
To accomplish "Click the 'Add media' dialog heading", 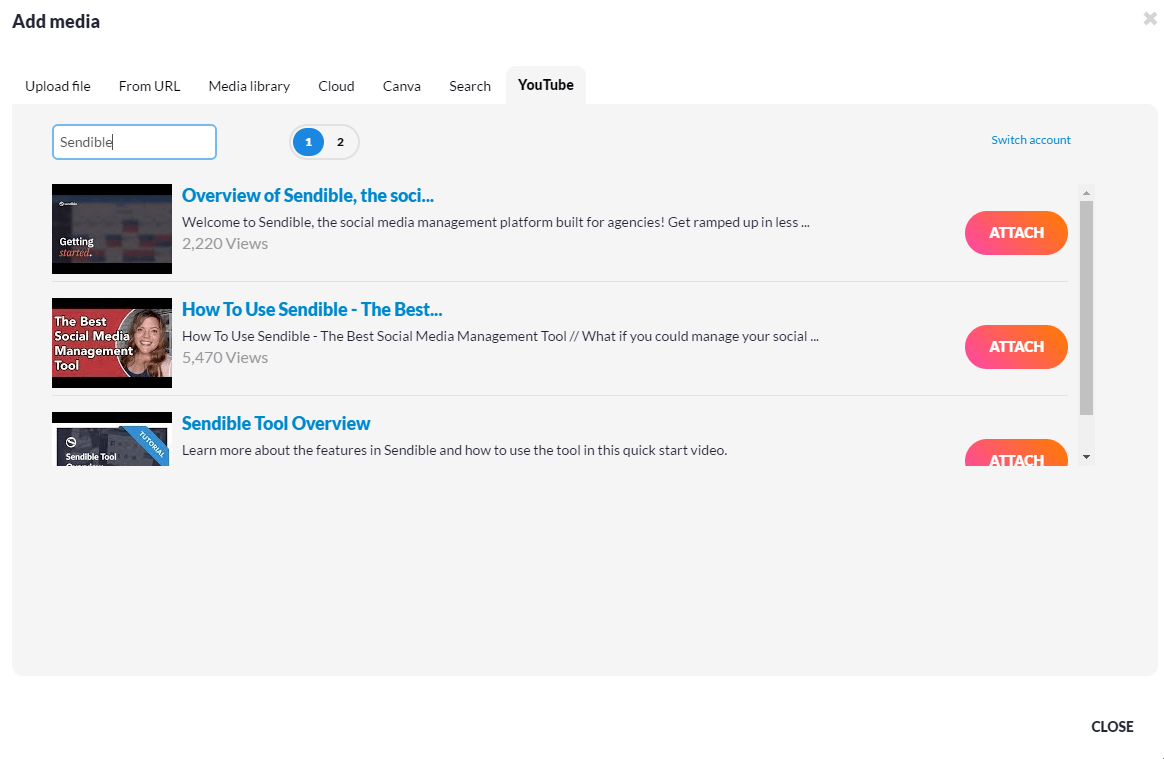I will pyautogui.click(x=56, y=22).
